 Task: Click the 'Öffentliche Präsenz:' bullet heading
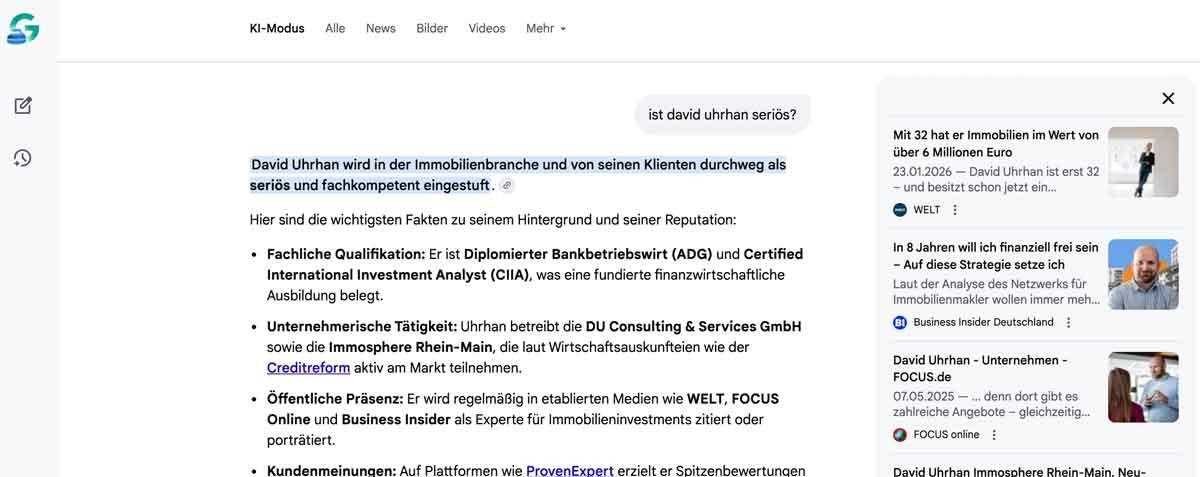tap(335, 398)
